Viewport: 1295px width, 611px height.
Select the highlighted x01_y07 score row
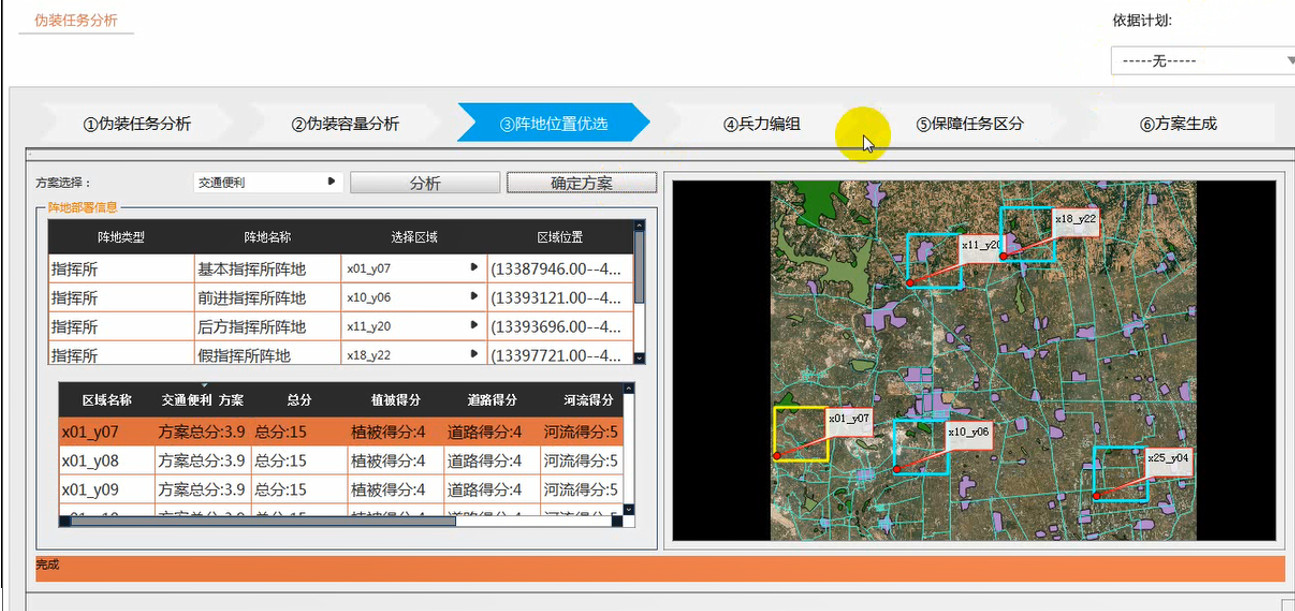click(341, 432)
